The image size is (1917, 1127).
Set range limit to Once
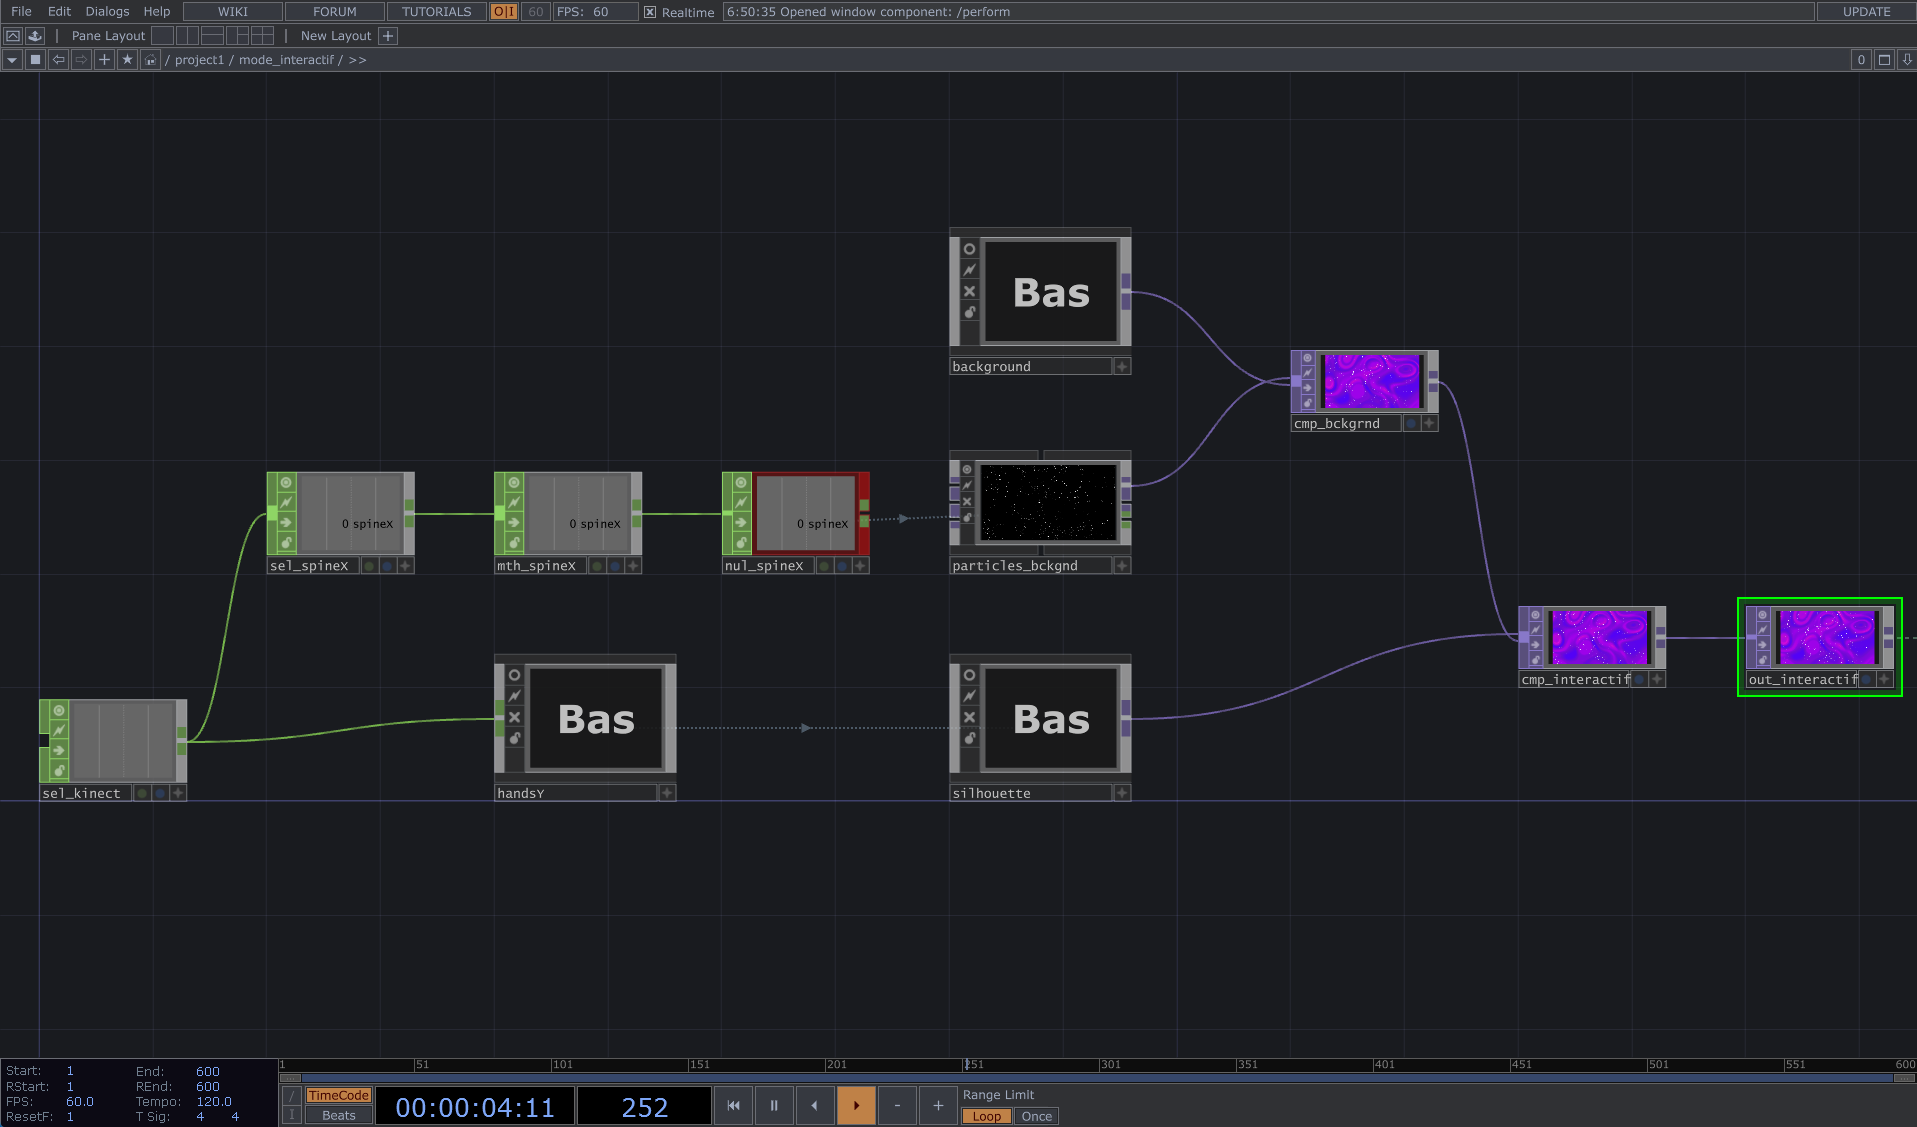coord(1036,1116)
